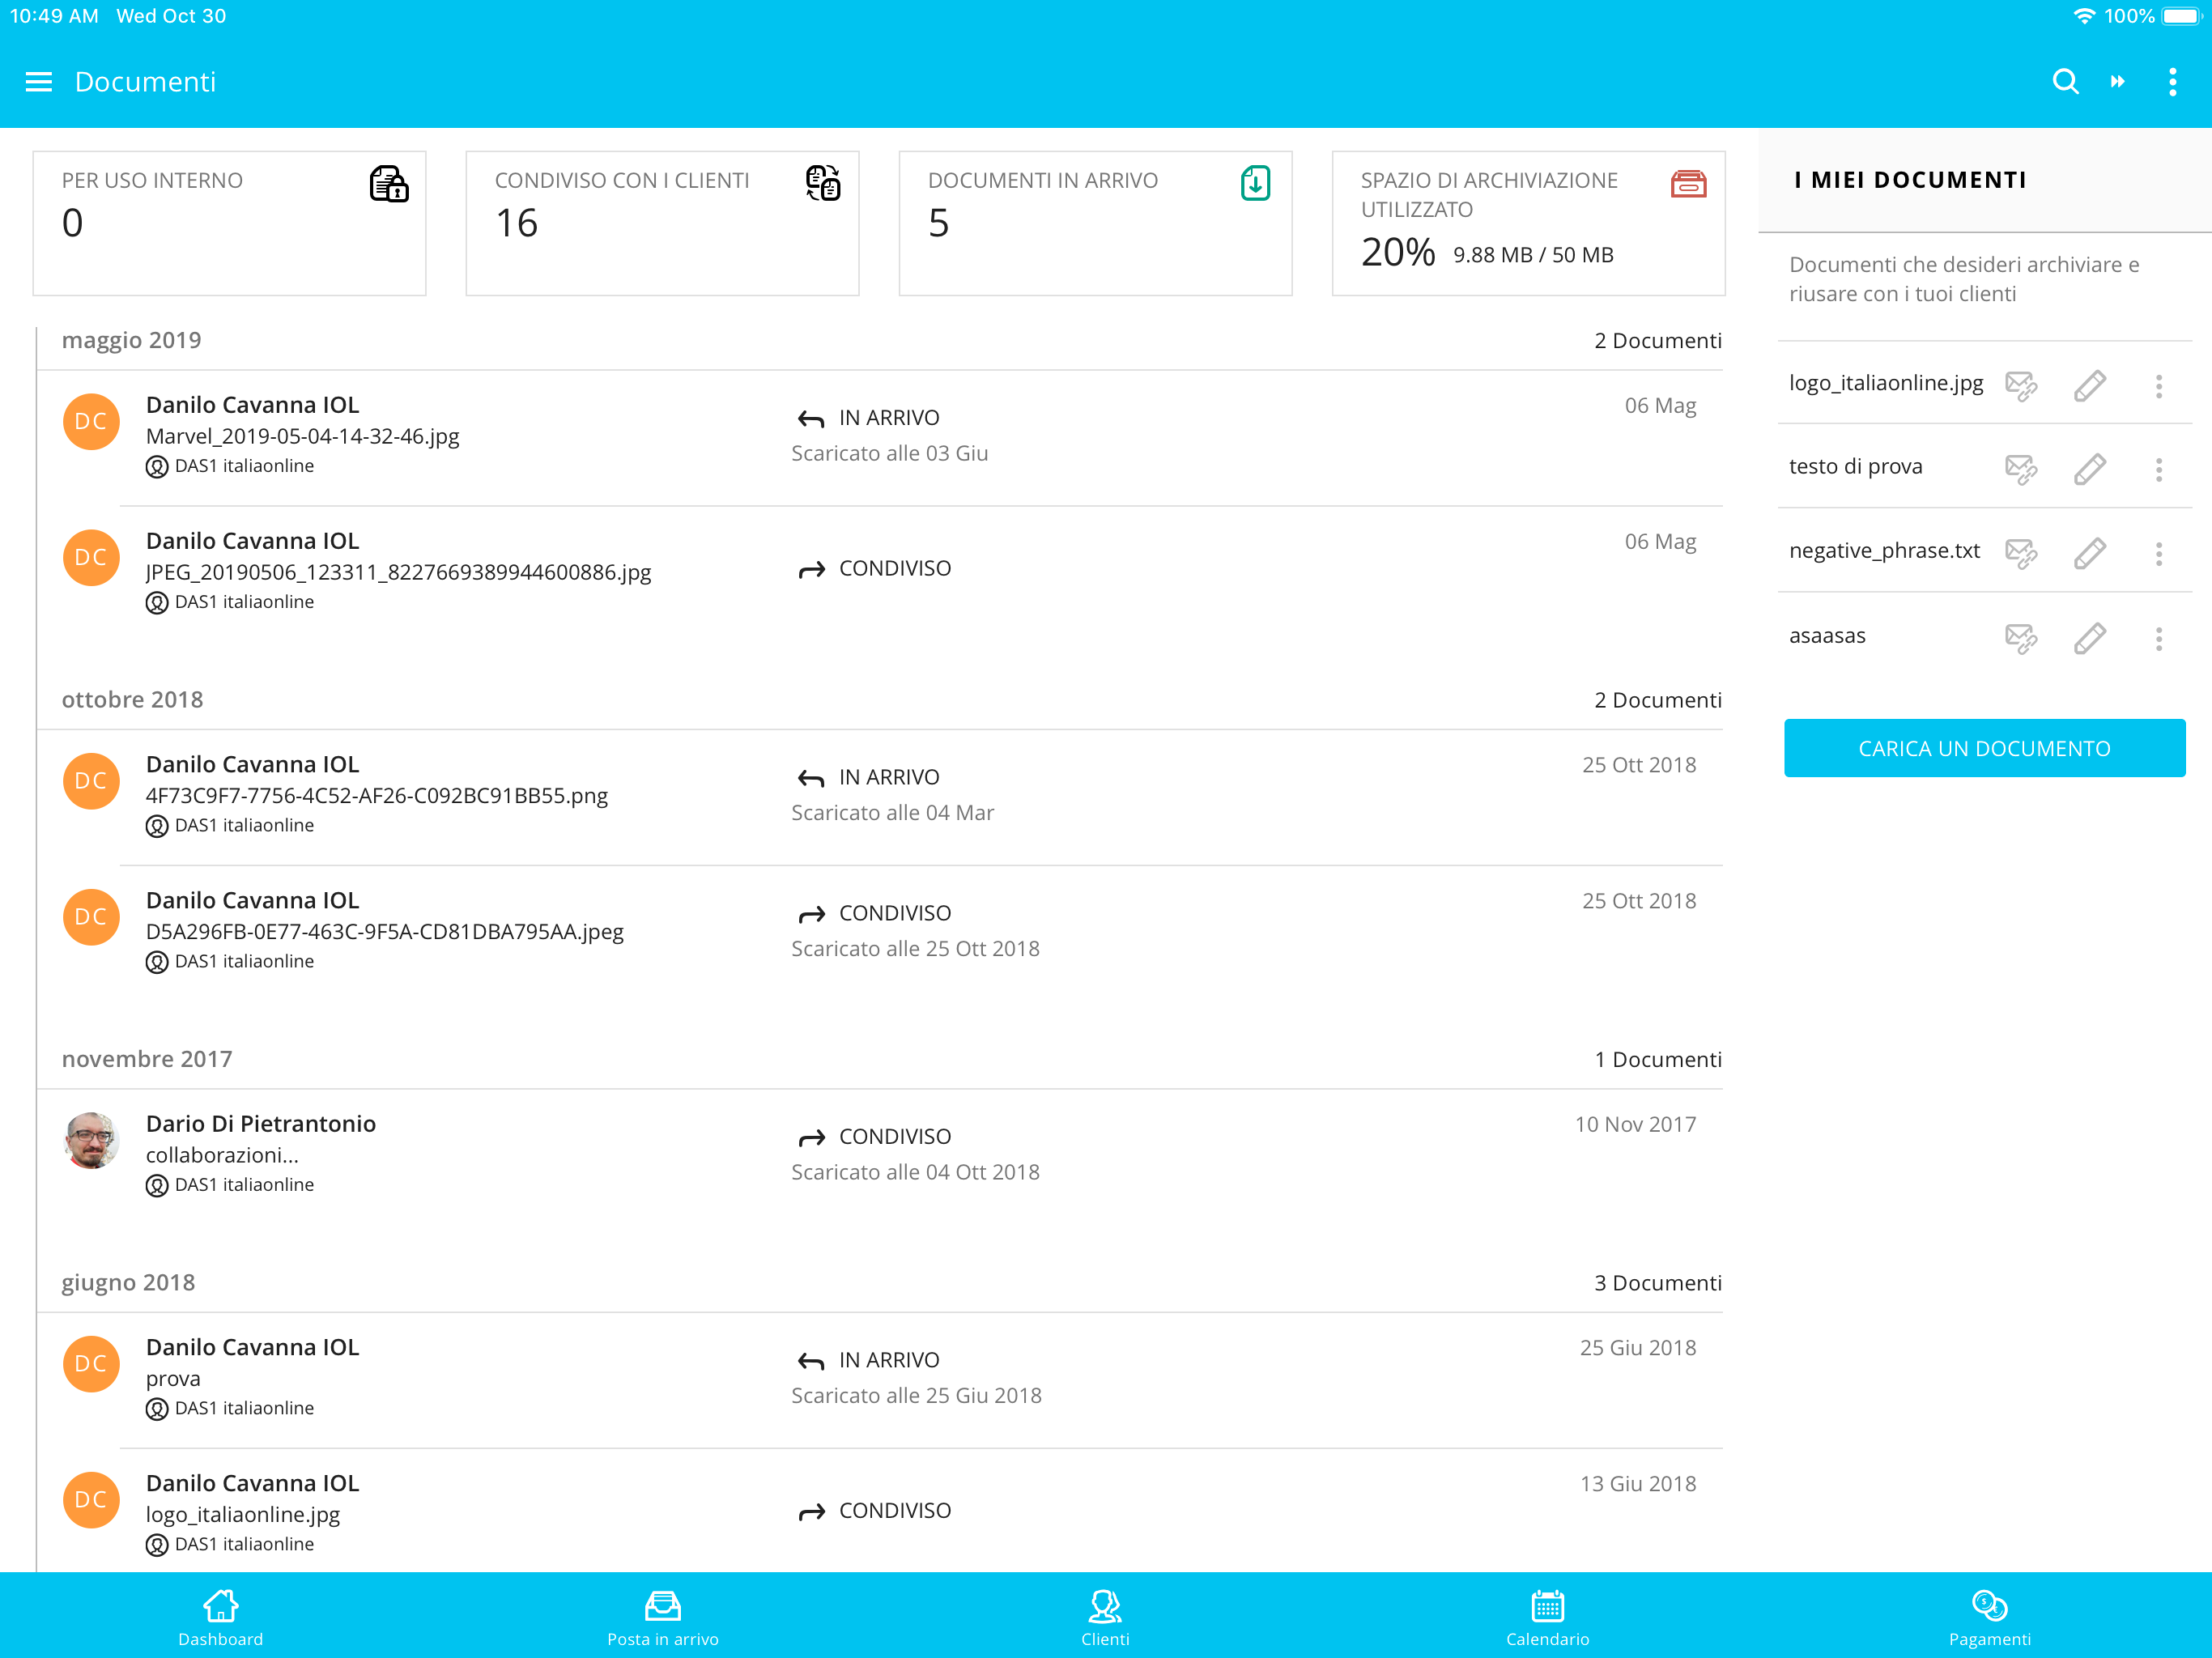Click DC avatar beside Marvel jpg document
The width and height of the screenshot is (2212, 1658).
coord(91,421)
